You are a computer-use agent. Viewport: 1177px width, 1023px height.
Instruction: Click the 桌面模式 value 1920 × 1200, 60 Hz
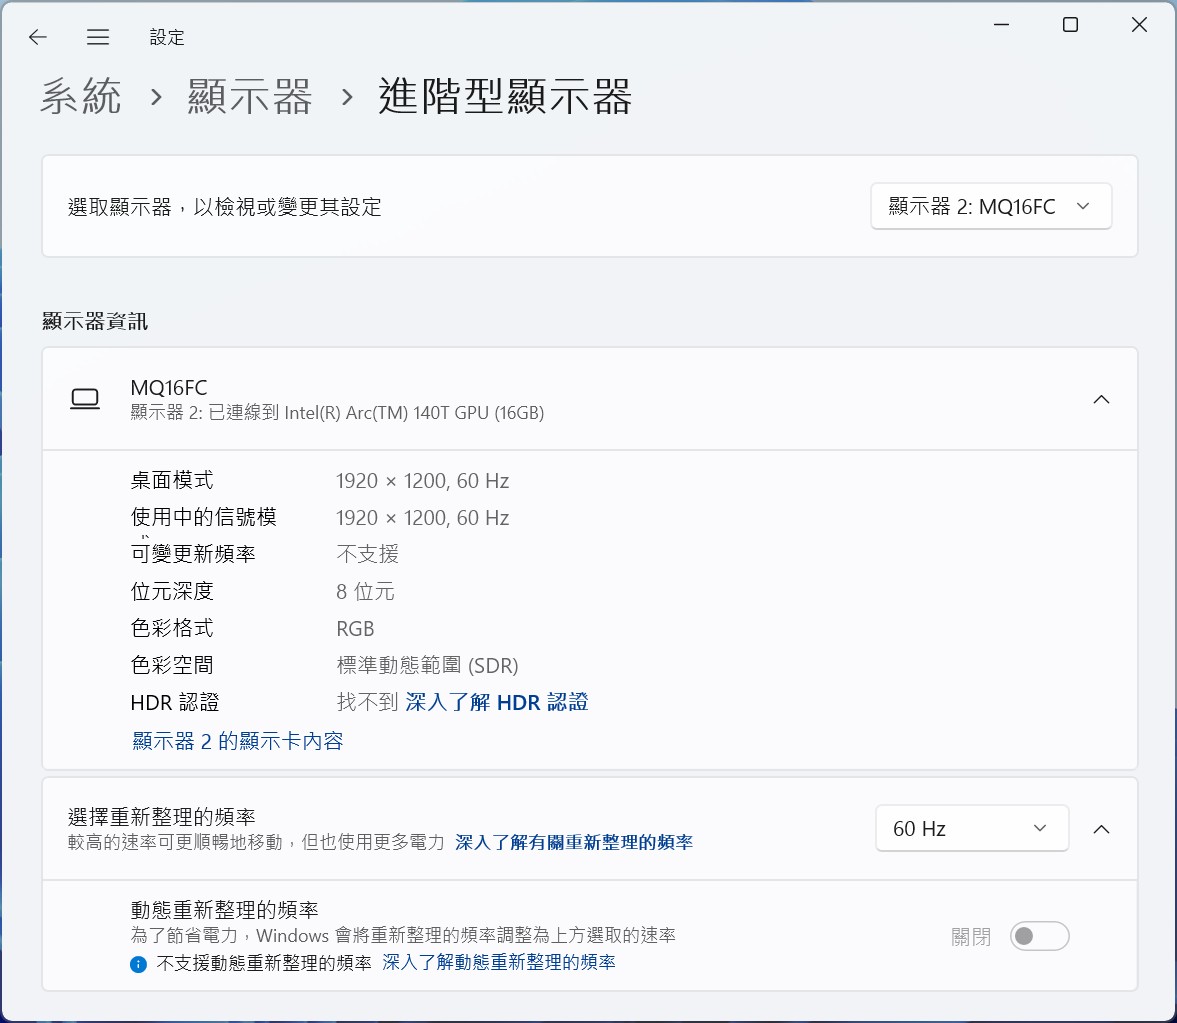423,481
